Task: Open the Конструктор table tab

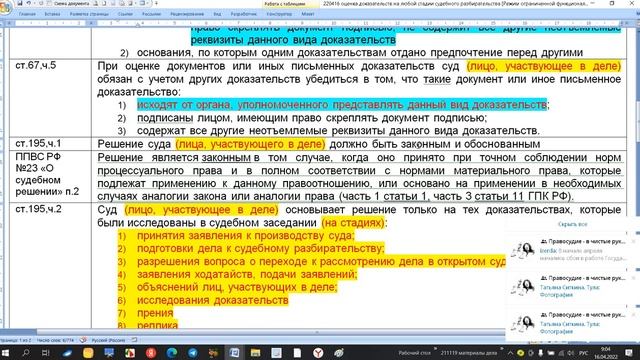Action: 279,14
